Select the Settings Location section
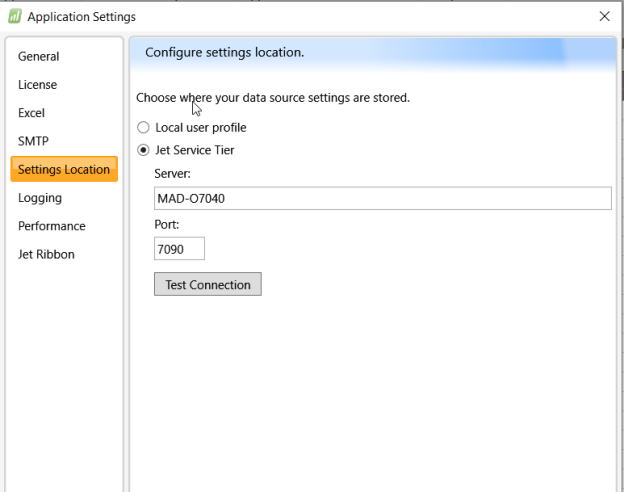 click(x=64, y=169)
